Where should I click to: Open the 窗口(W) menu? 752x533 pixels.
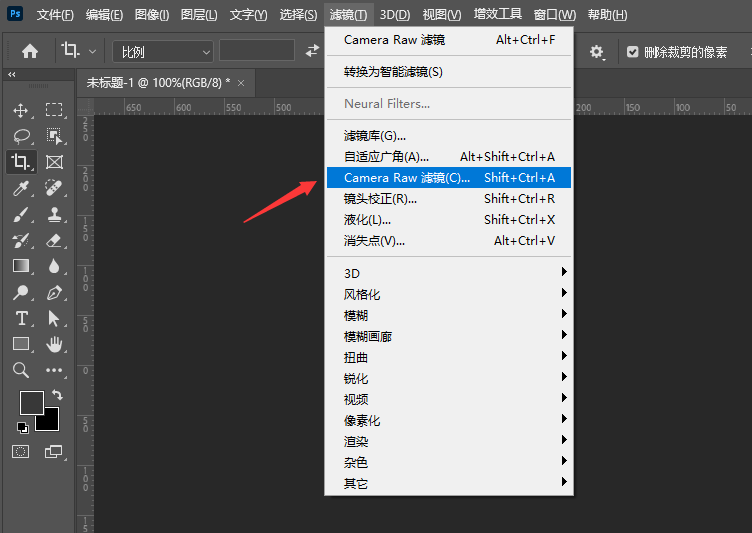click(x=555, y=14)
